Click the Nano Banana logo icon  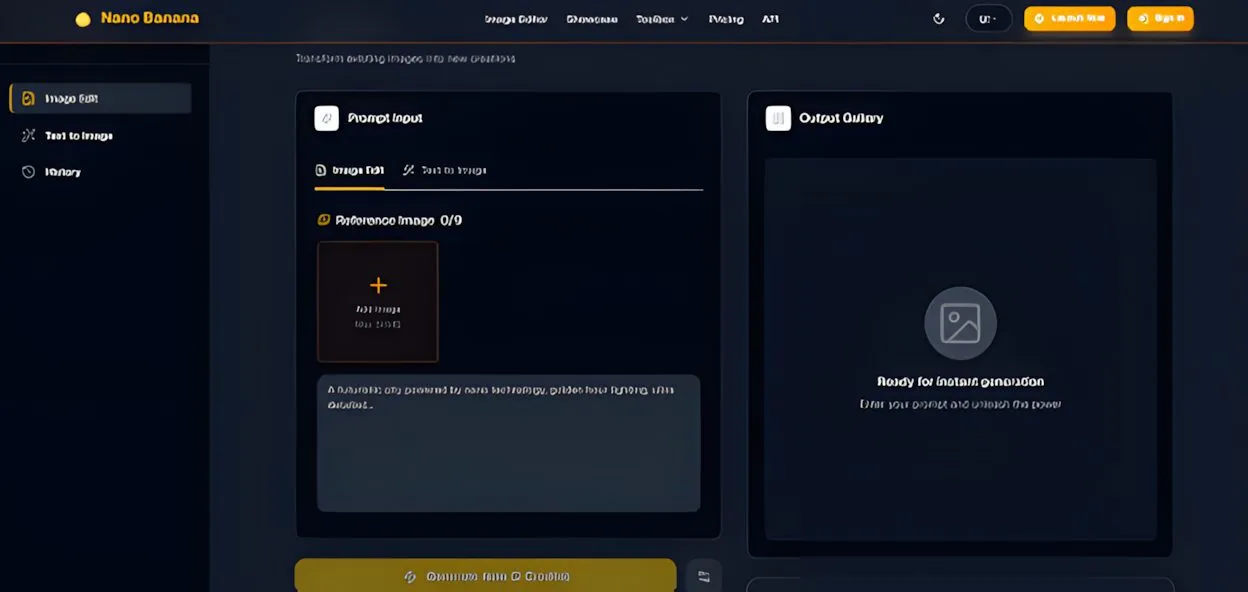83,19
